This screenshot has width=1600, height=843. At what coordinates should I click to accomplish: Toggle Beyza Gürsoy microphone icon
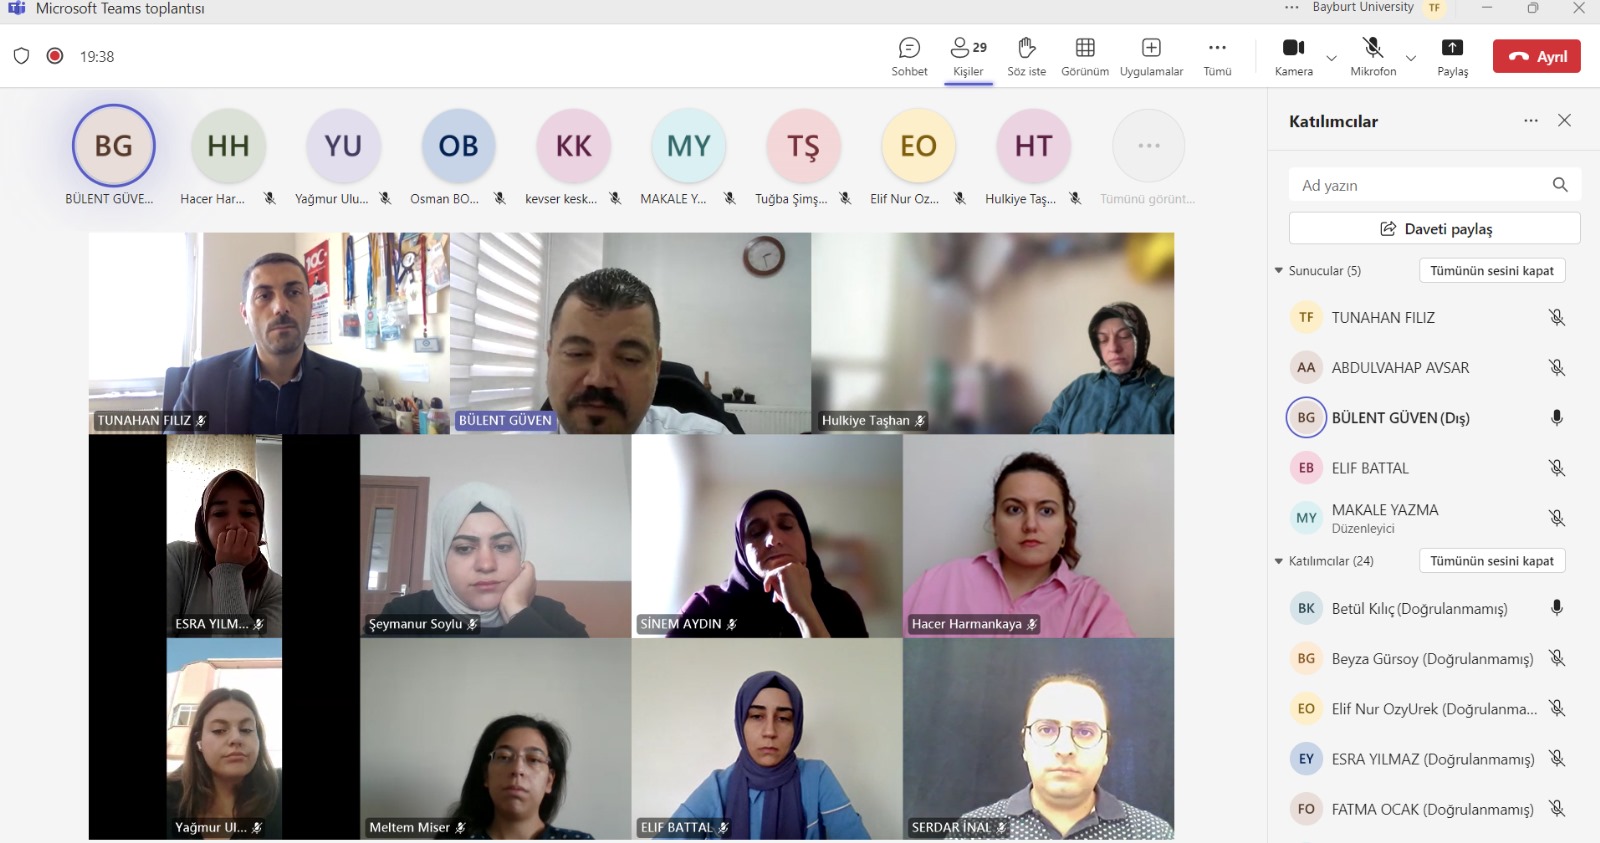tap(1556, 658)
